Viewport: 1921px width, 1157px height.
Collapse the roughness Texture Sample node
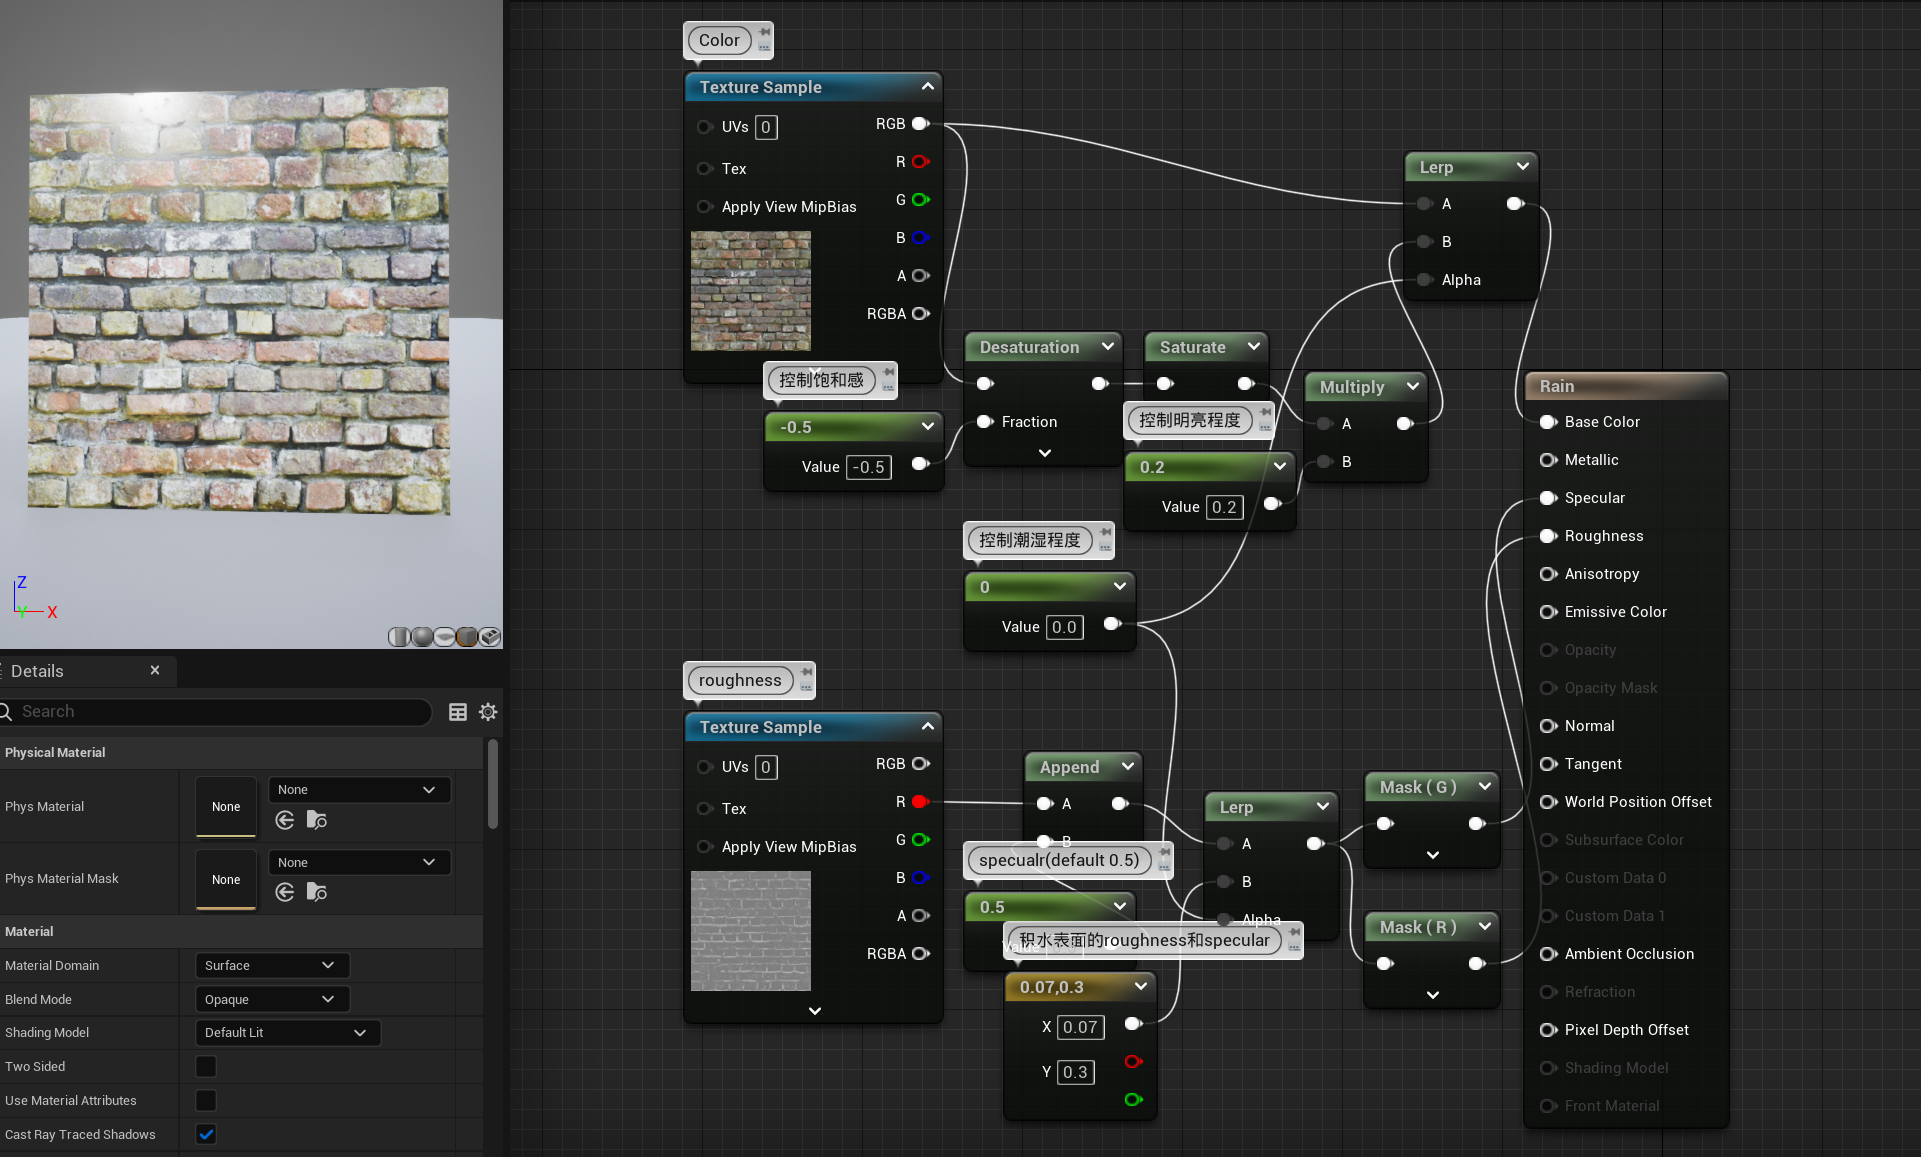click(928, 727)
